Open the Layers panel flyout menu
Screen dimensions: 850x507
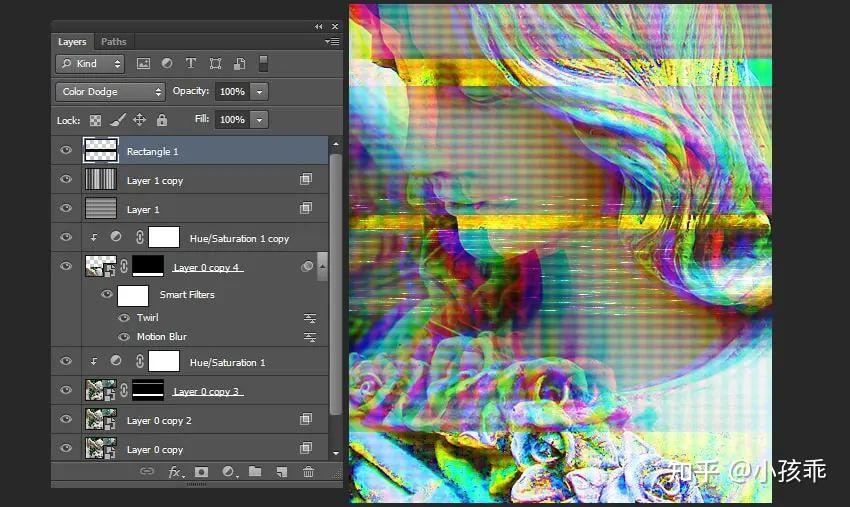(x=332, y=41)
